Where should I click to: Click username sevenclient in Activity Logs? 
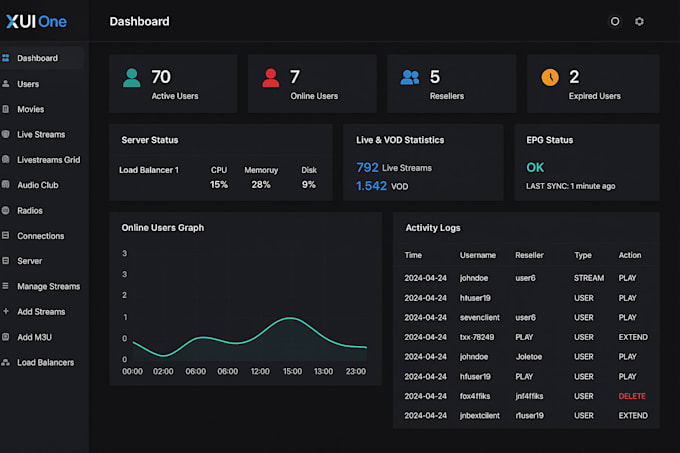(x=480, y=318)
